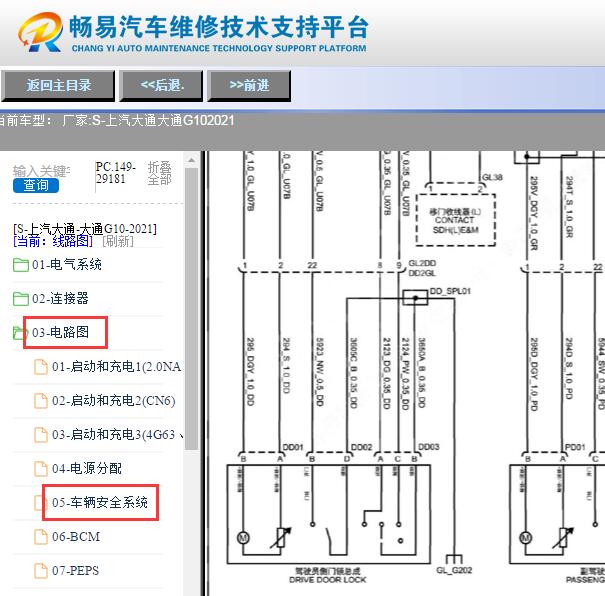Go back with <<后退 button
This screenshot has width=605, height=596.
tap(161, 86)
